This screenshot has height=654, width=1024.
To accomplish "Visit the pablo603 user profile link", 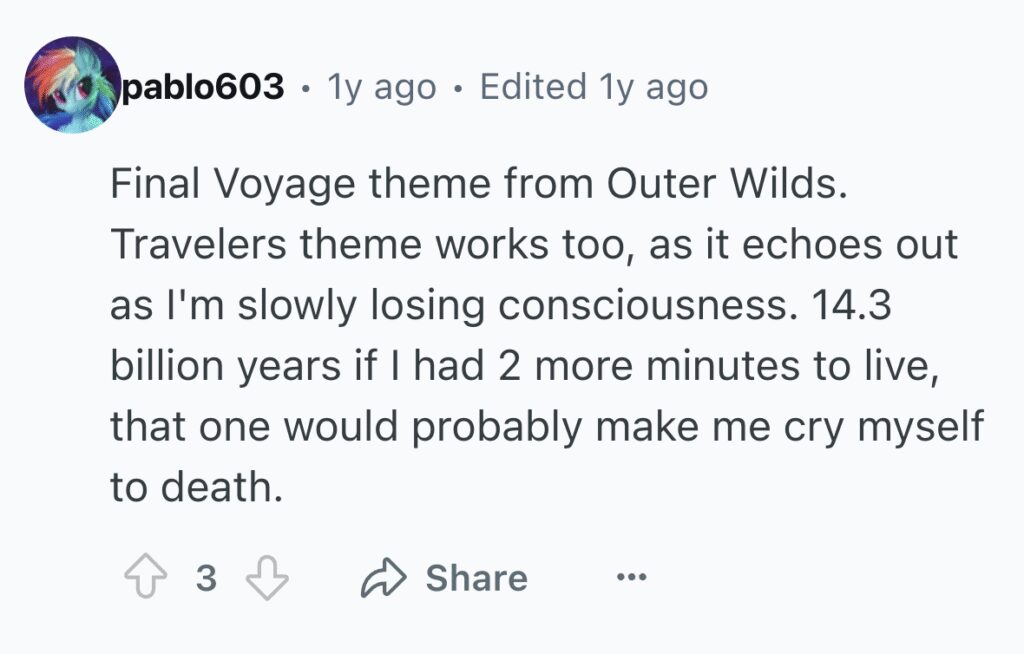I will point(203,86).
